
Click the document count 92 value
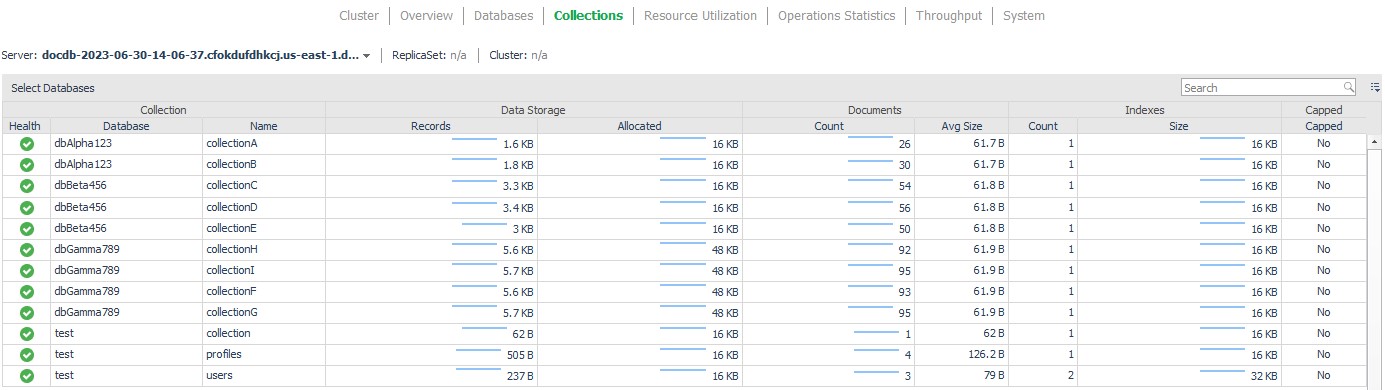pos(904,250)
